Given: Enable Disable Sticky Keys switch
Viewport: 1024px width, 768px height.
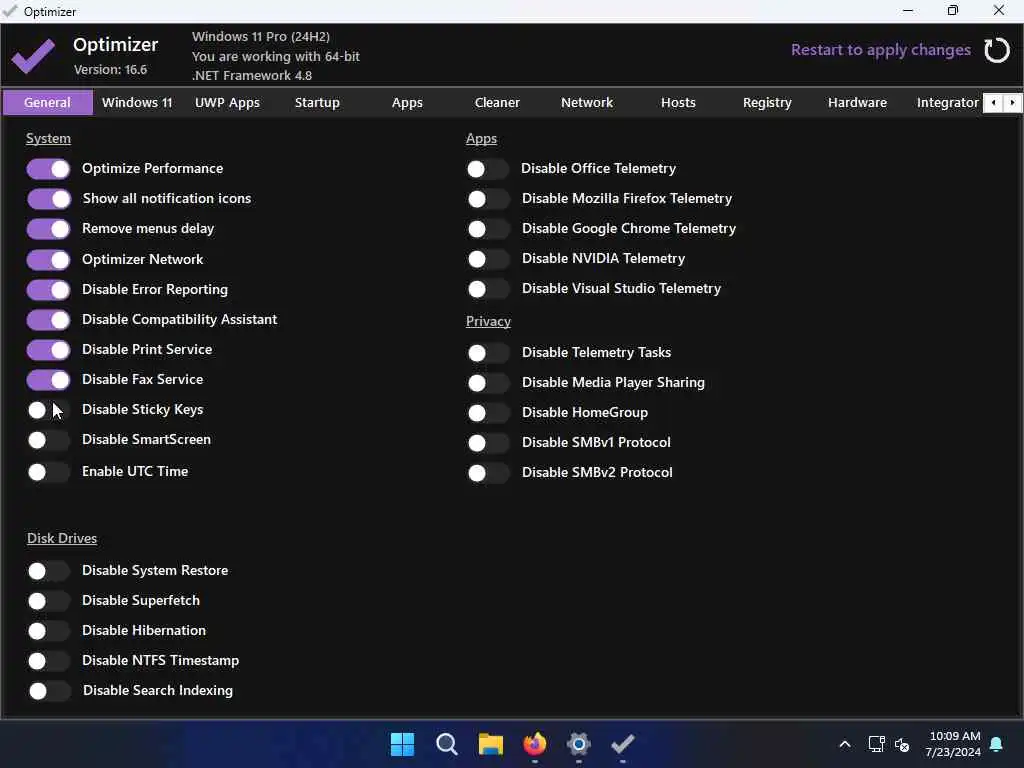Looking at the screenshot, I should point(48,410).
